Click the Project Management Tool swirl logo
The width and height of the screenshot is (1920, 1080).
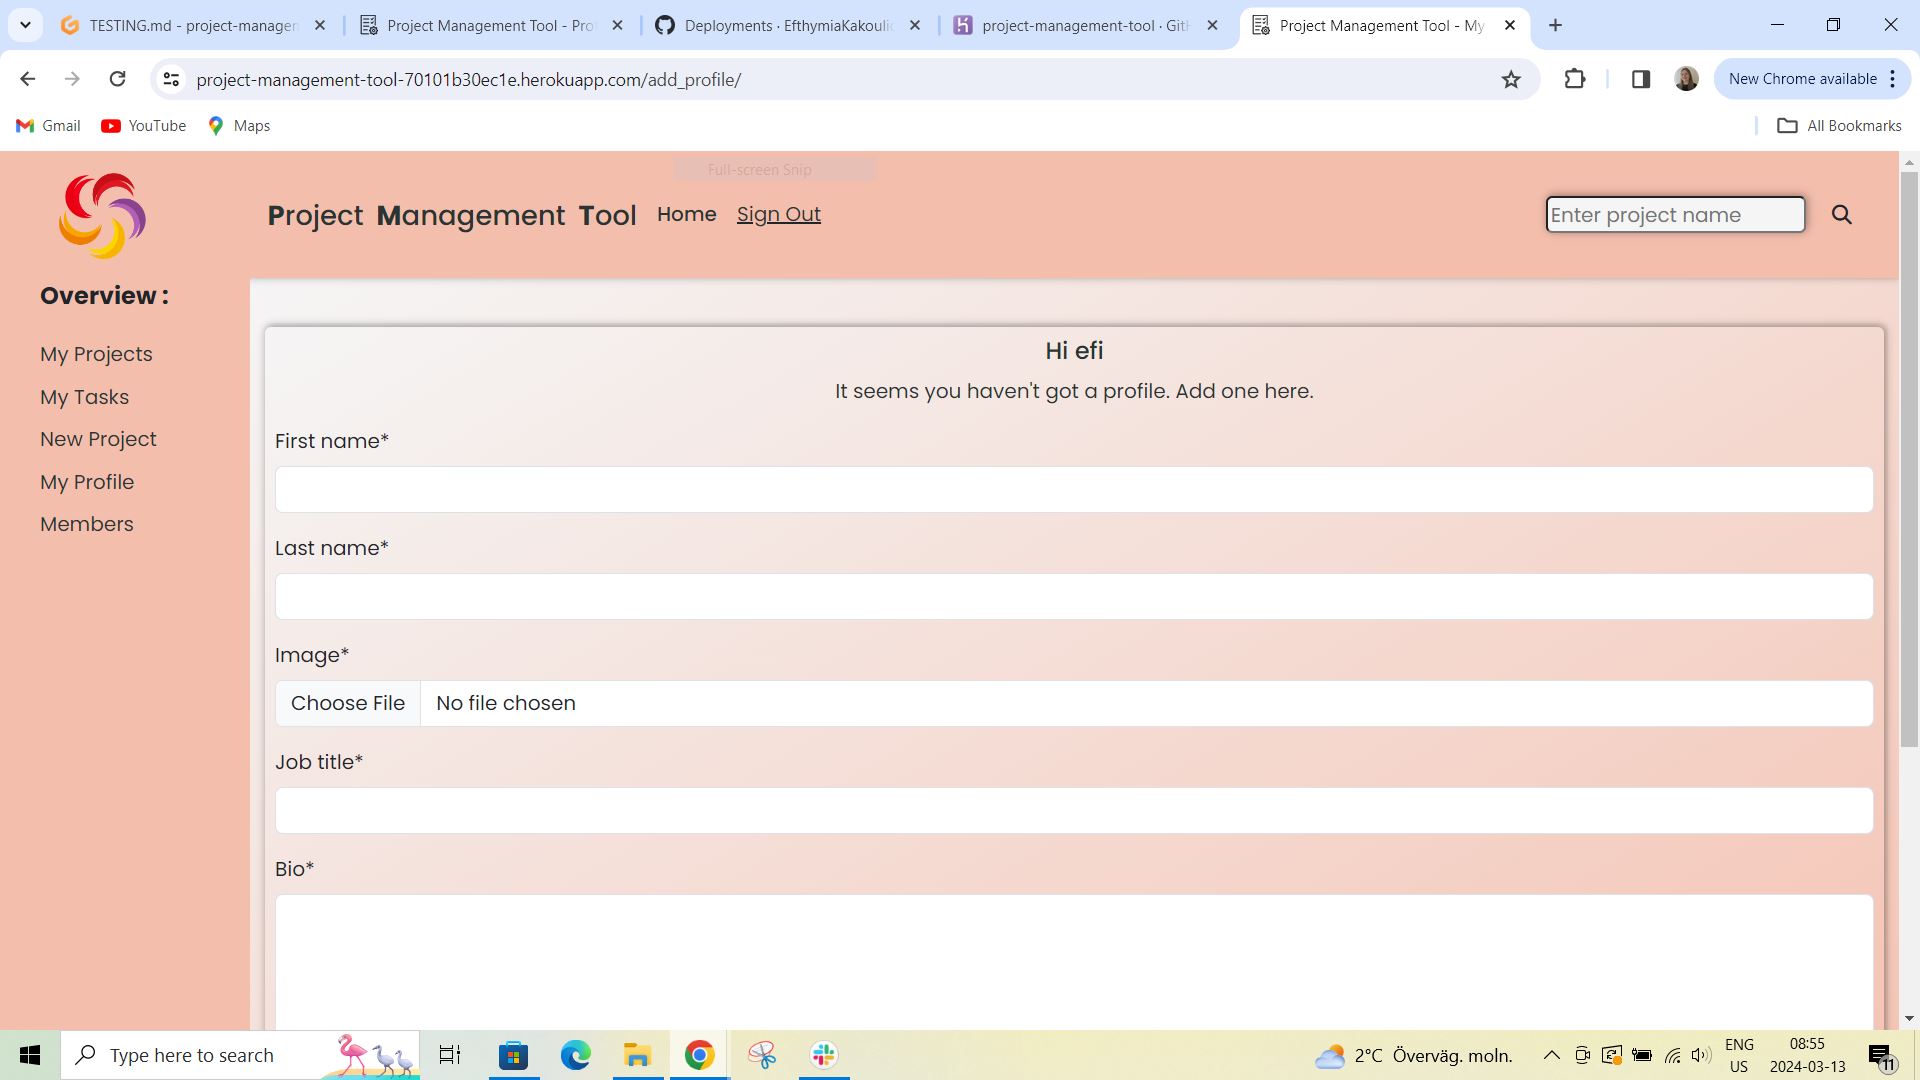(x=101, y=214)
